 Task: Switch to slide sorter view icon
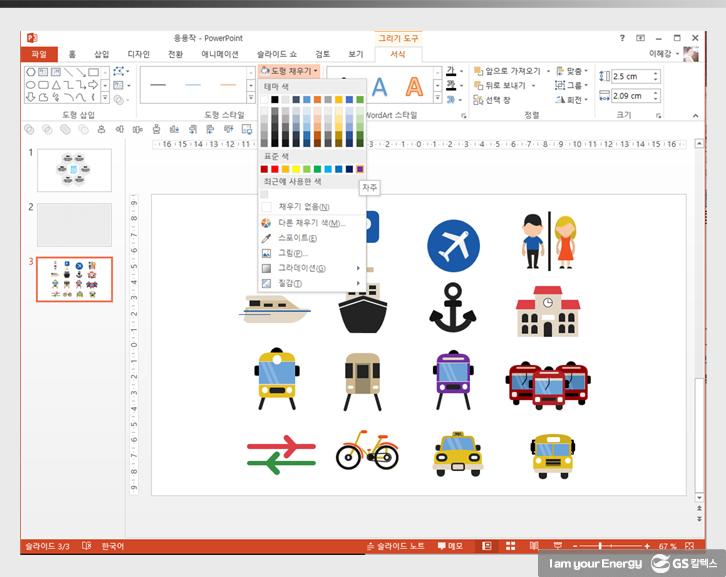509,546
